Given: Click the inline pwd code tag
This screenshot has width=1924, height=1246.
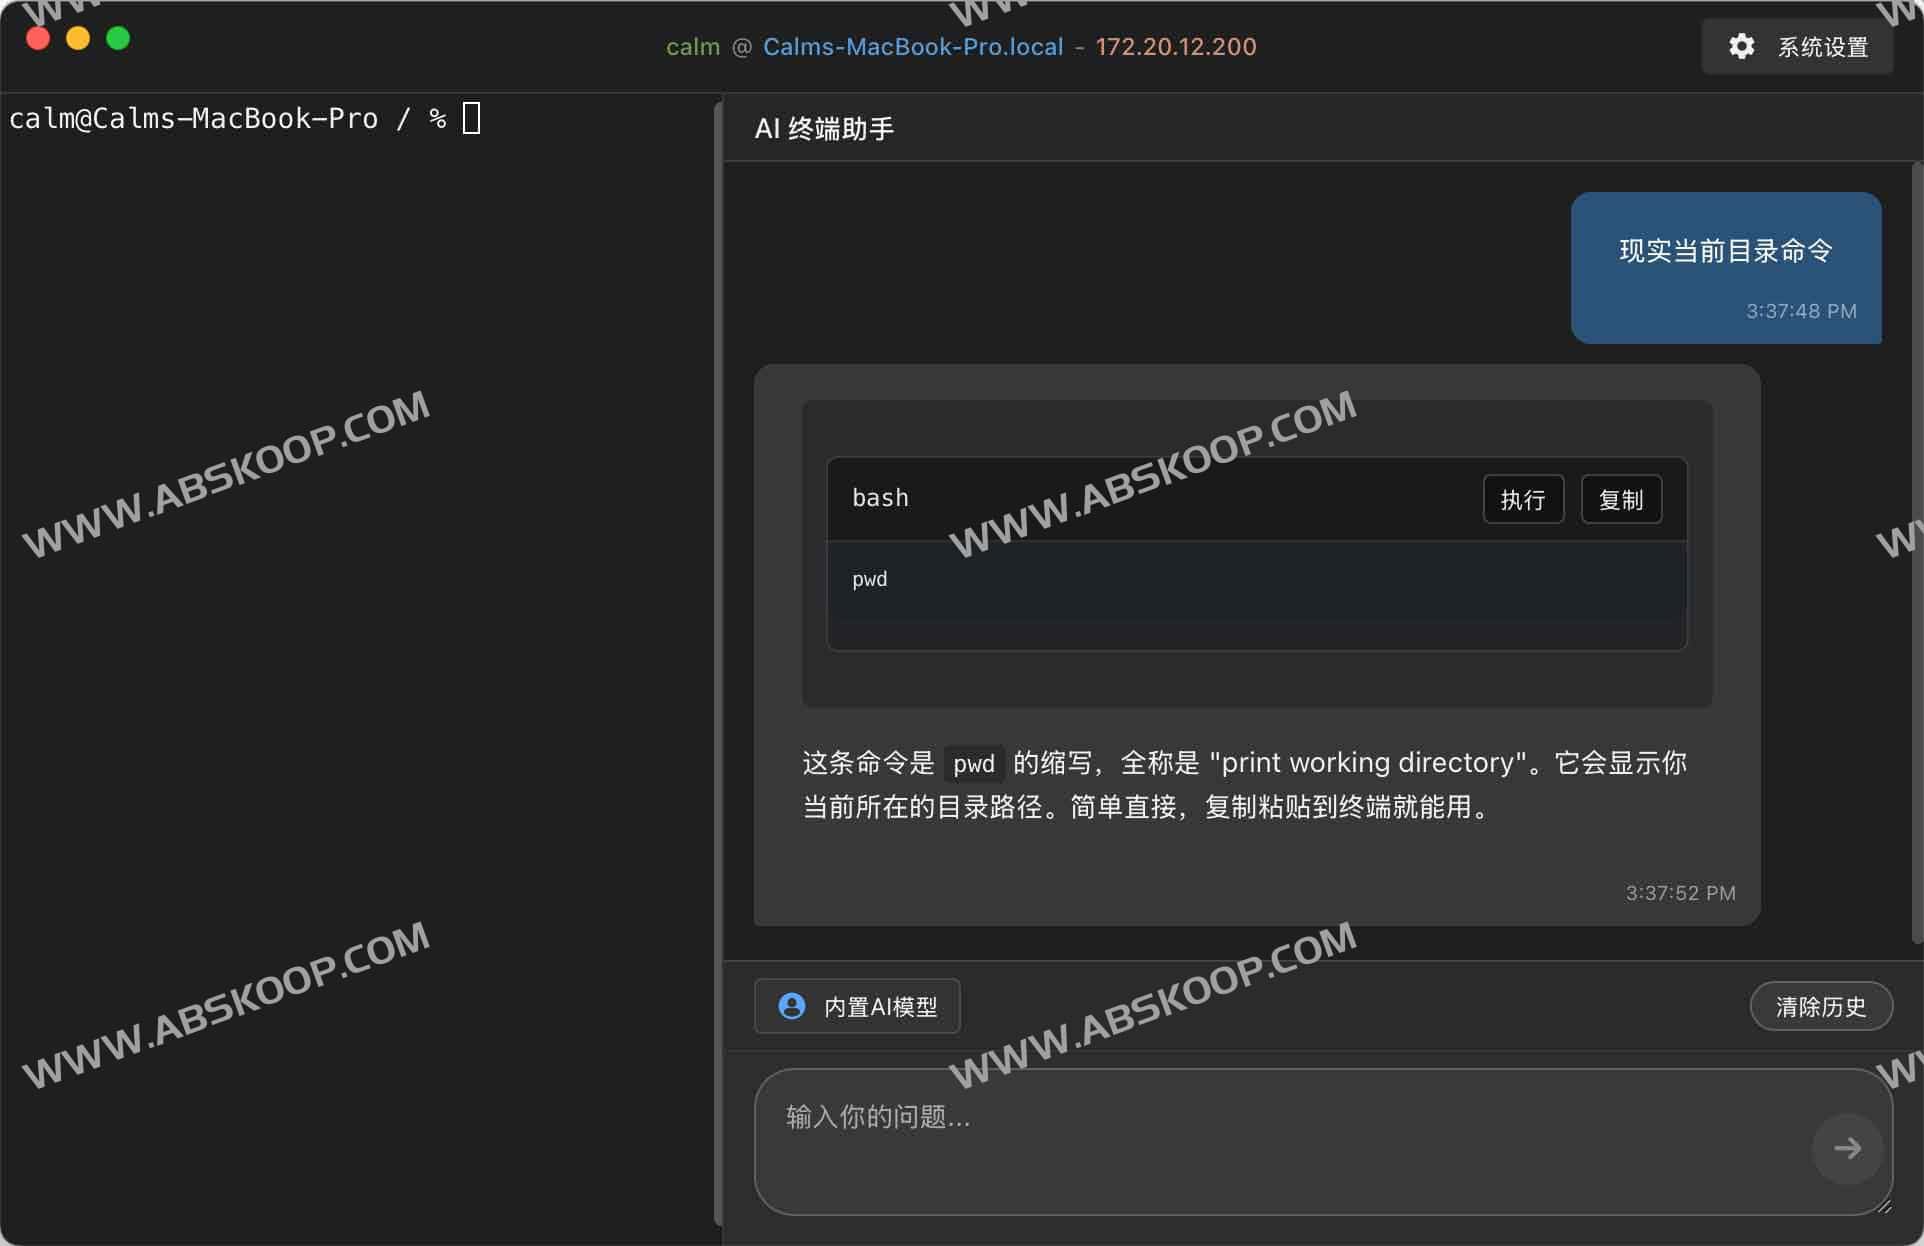Looking at the screenshot, I should point(973,764).
